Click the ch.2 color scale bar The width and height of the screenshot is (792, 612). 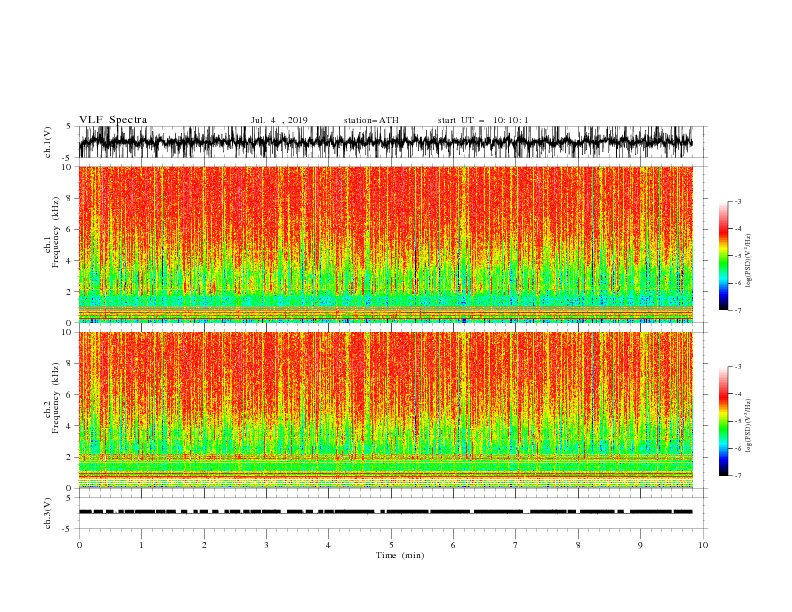coord(723,421)
